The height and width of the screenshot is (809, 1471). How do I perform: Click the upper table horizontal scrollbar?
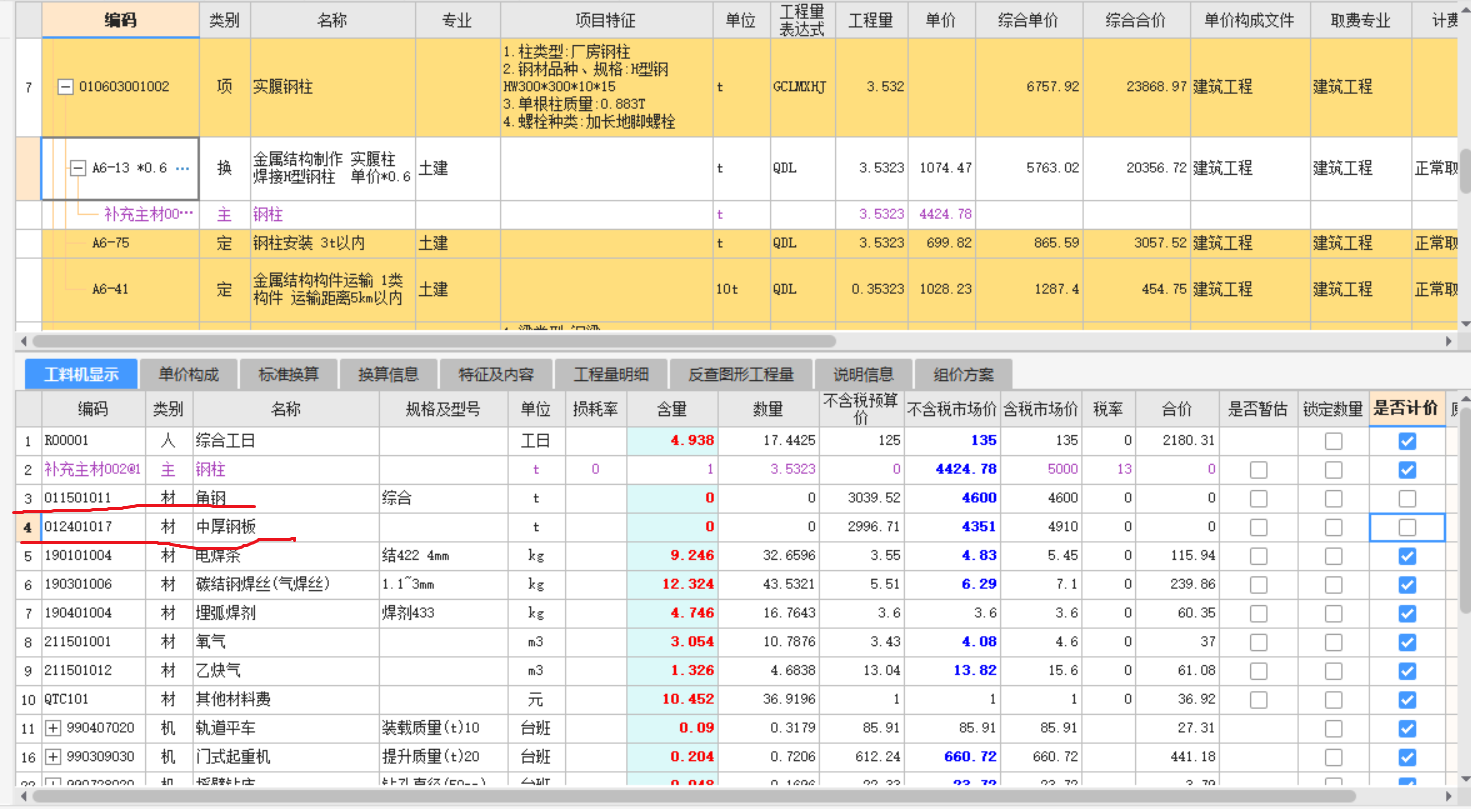[x=435, y=341]
